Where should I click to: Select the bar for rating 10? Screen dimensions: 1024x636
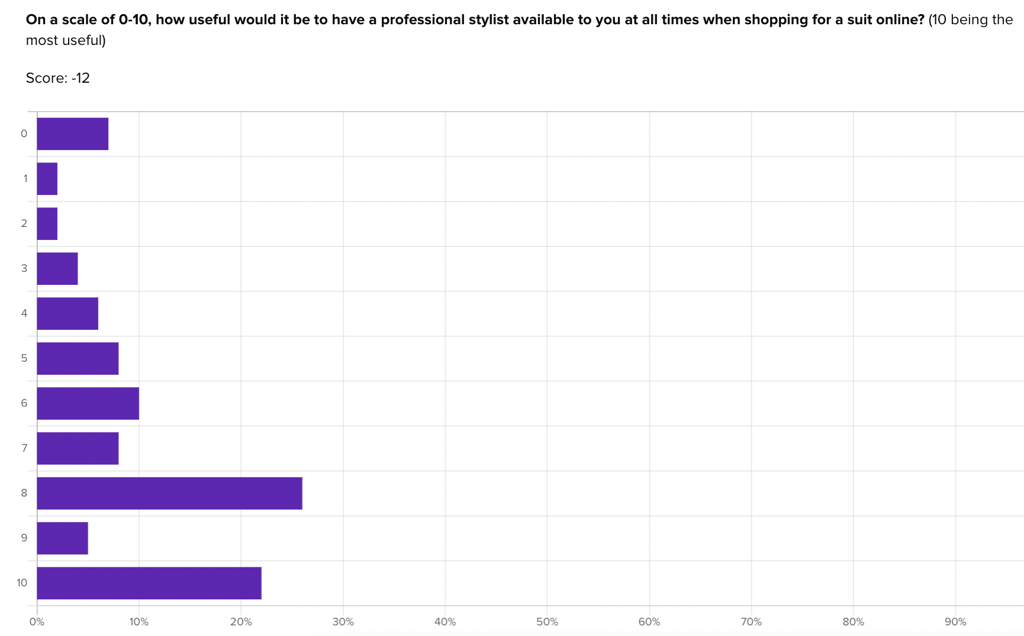(x=150, y=583)
